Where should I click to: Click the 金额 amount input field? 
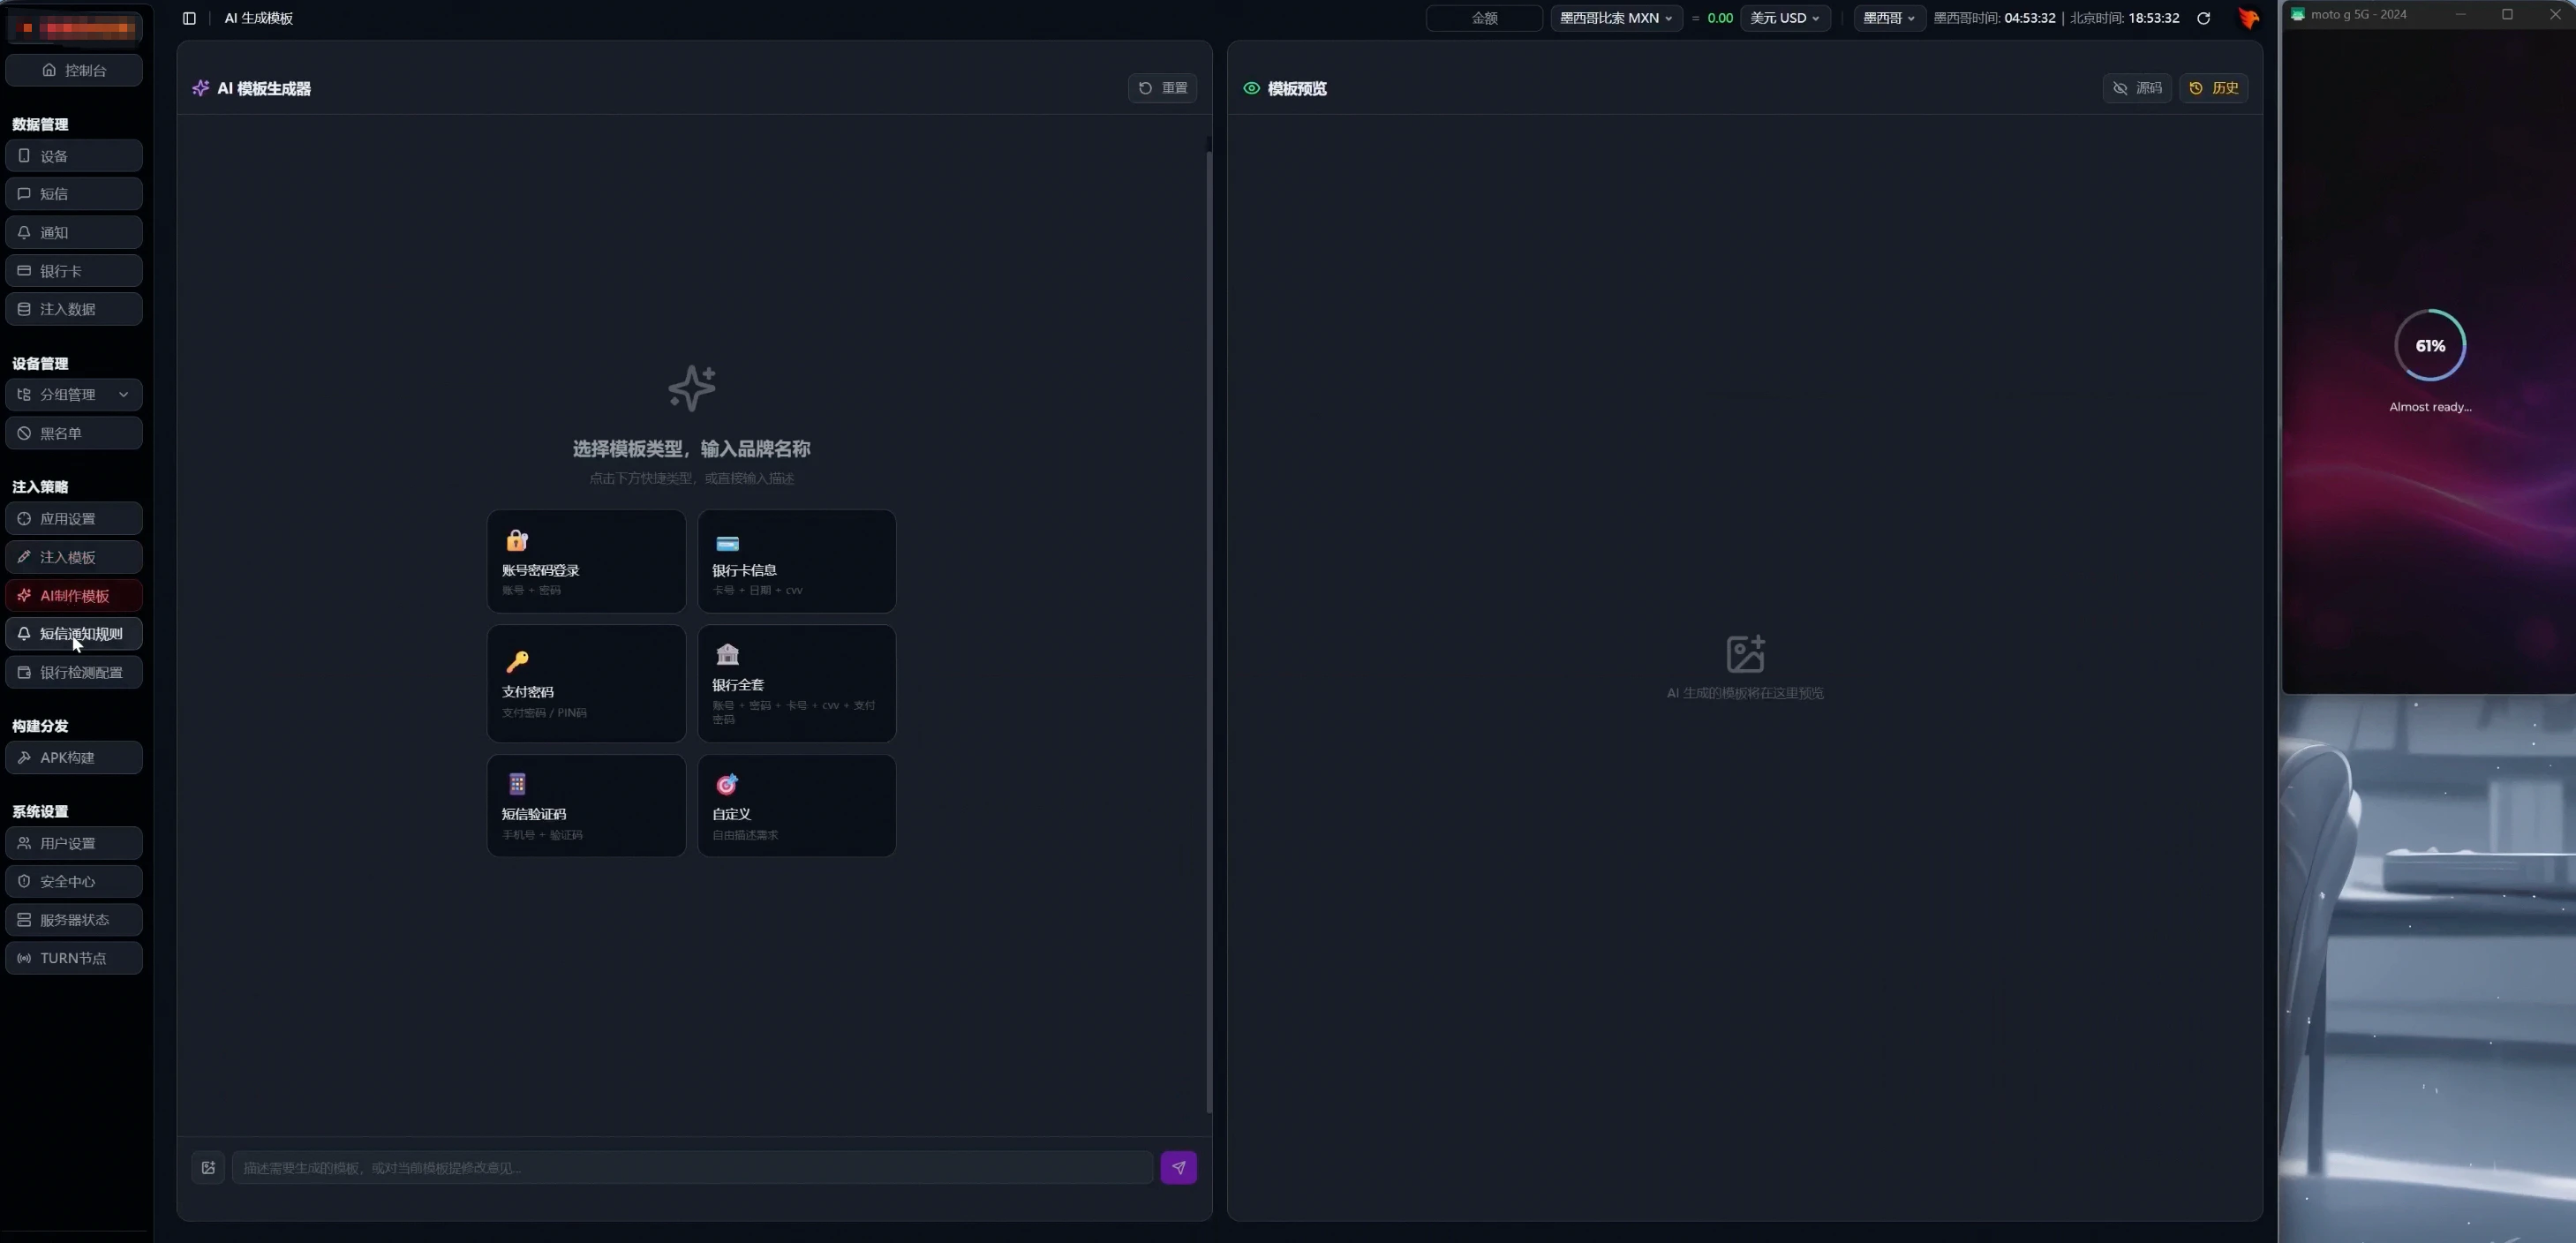[1484, 18]
